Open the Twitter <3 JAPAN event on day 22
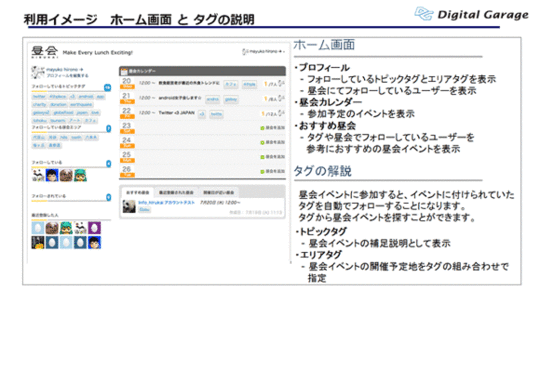The image size is (540, 370). point(177,113)
